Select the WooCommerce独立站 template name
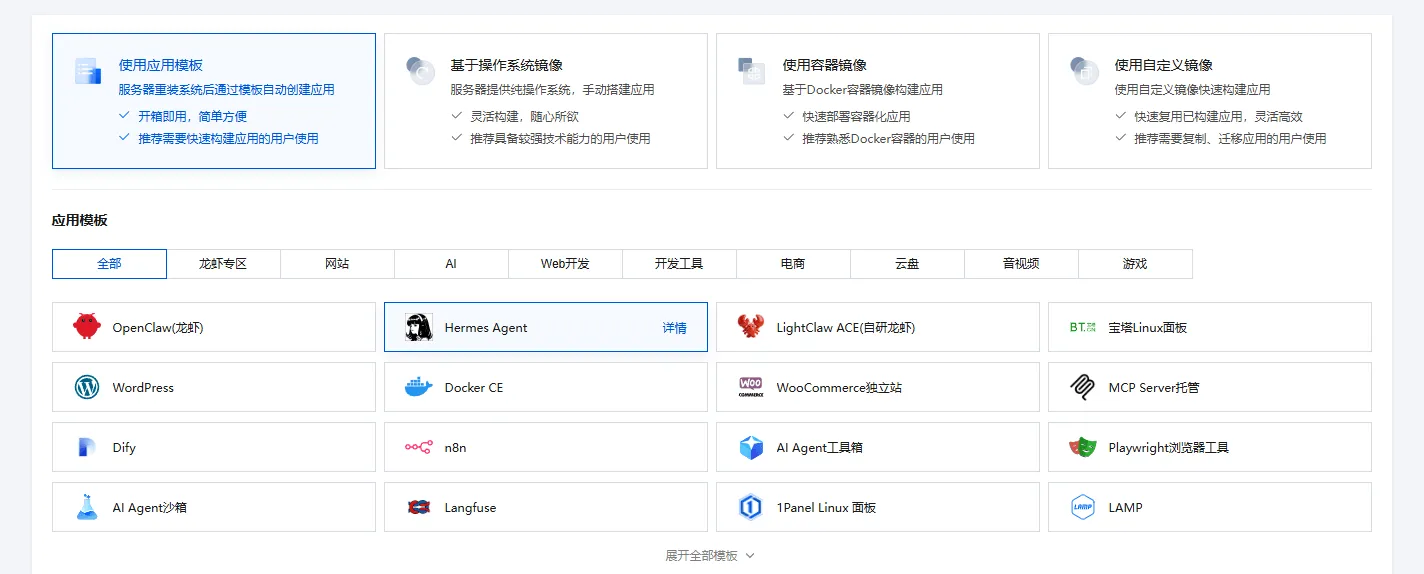The image size is (1424, 574). 839,387
